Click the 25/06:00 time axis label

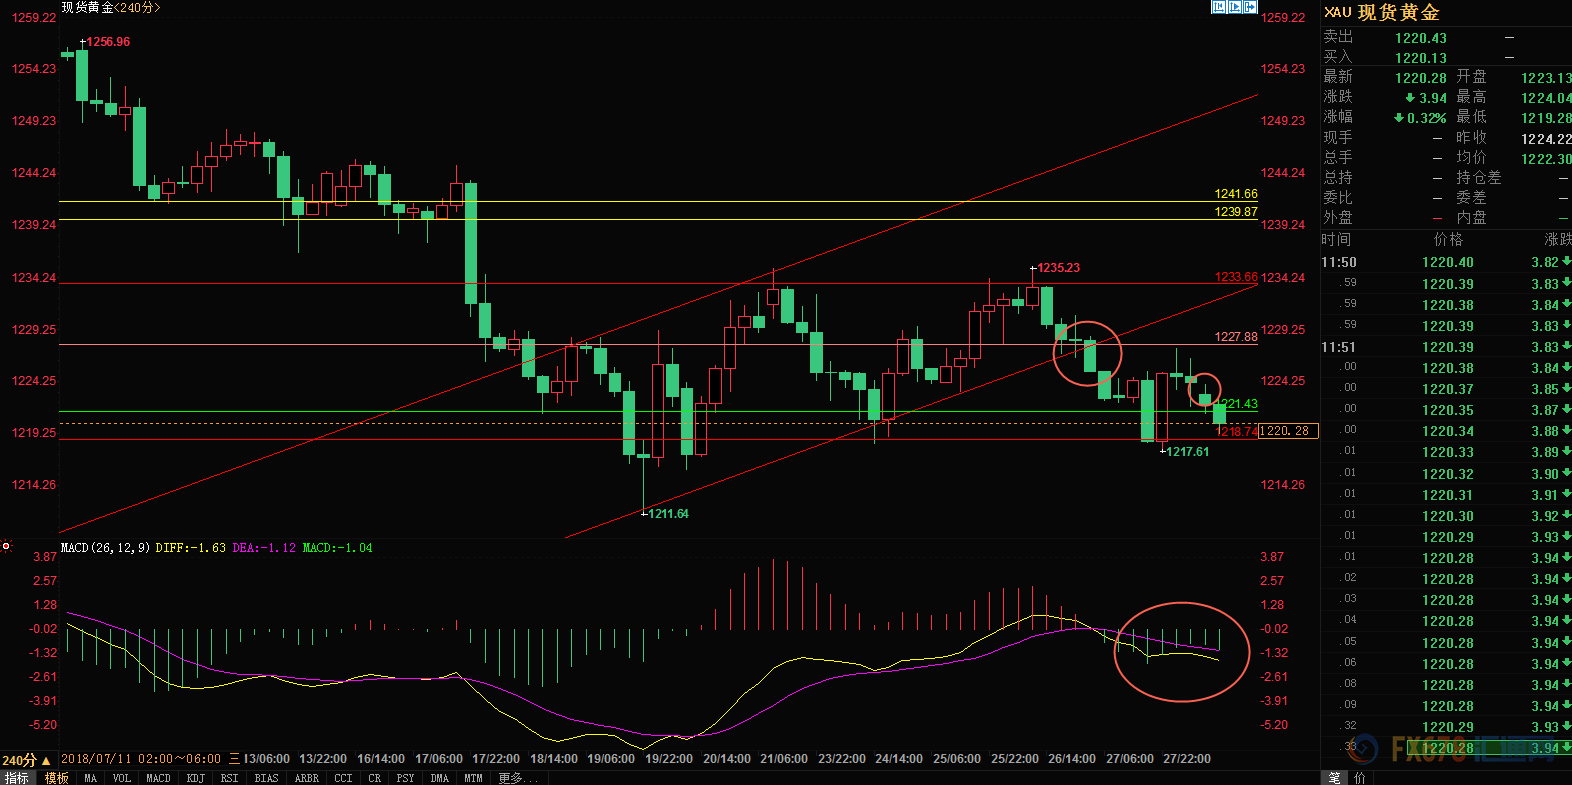pos(957,759)
